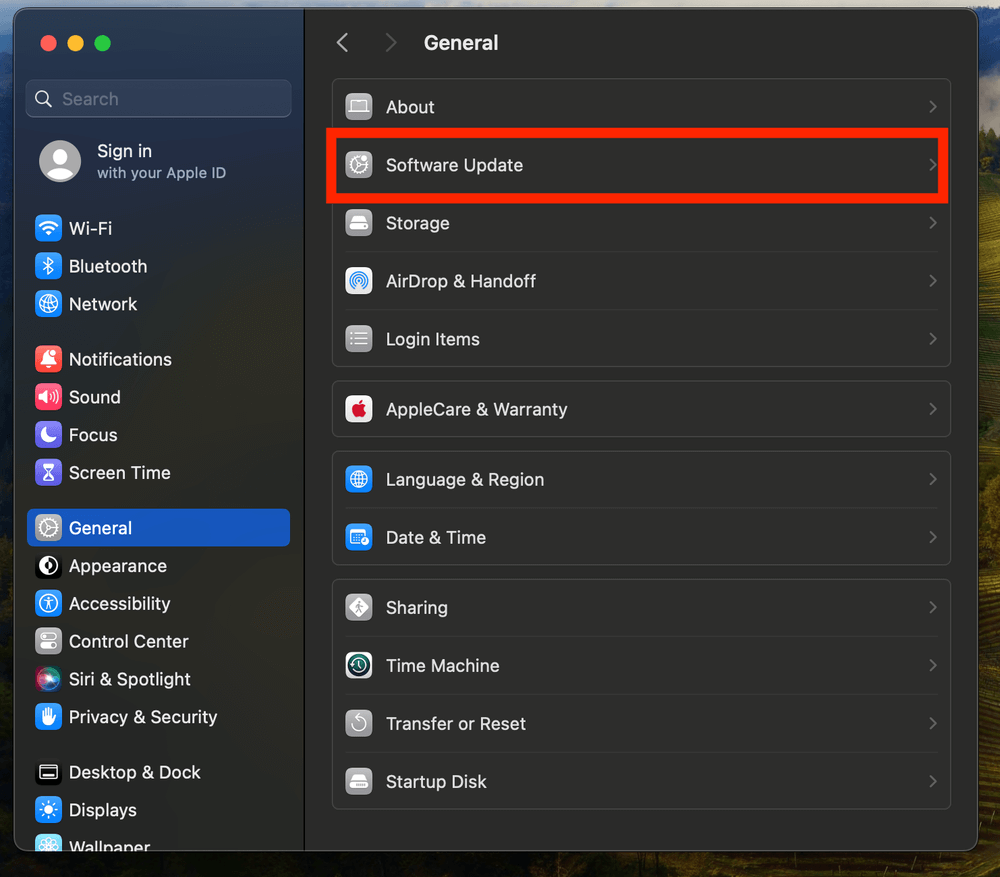The width and height of the screenshot is (1000, 877).
Task: Open the Accessibility sidebar icon
Action: point(48,603)
